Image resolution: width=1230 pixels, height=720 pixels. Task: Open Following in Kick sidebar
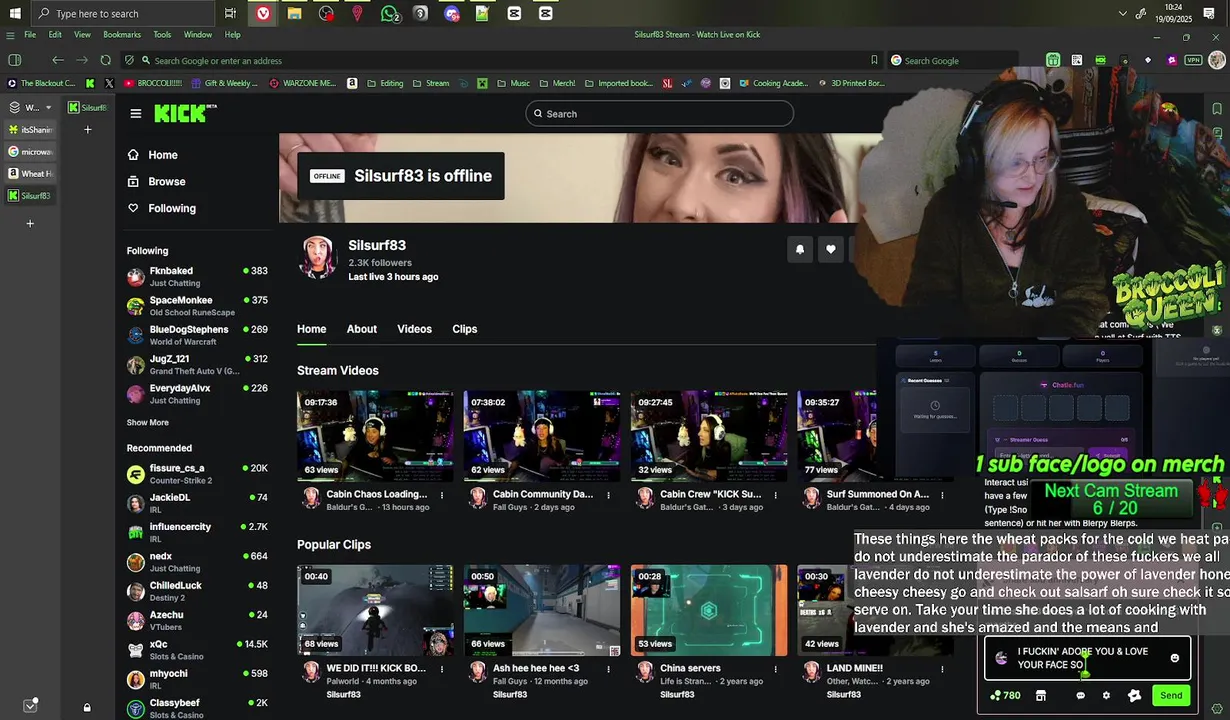pos(162,208)
